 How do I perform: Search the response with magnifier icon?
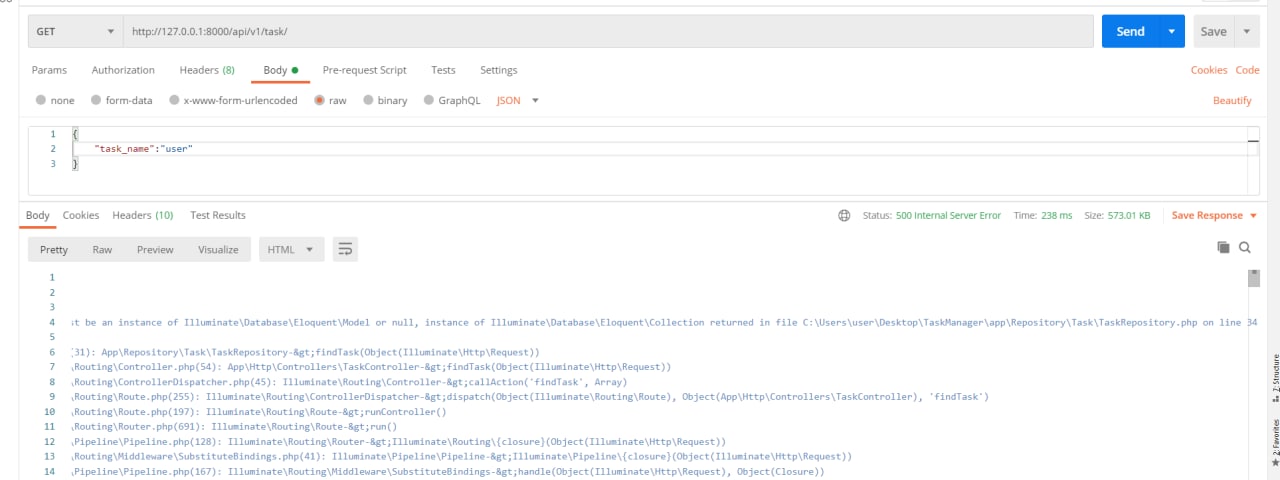(1245, 247)
